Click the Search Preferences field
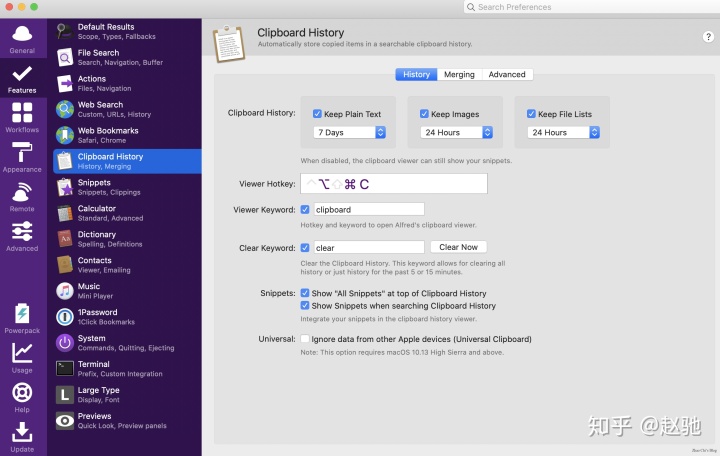 pos(591,7)
